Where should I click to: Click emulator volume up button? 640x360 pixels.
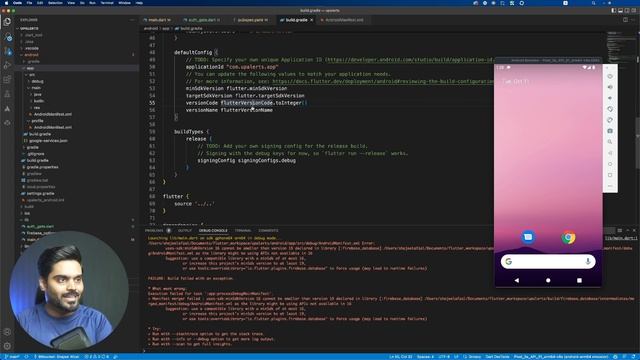click(610, 87)
